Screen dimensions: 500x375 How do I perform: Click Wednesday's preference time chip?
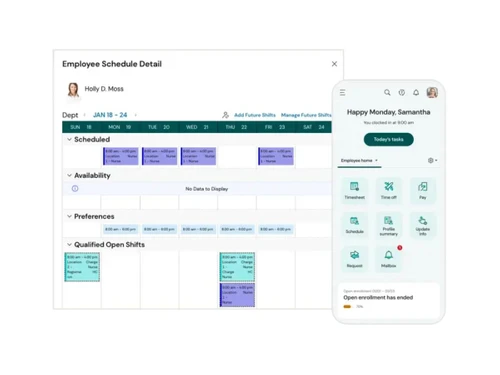point(198,229)
